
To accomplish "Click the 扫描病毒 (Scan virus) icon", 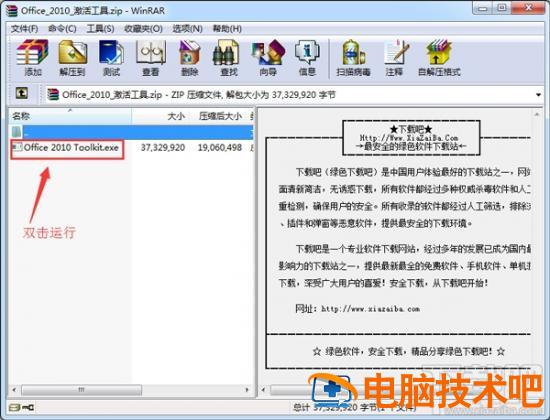I will coord(353,53).
